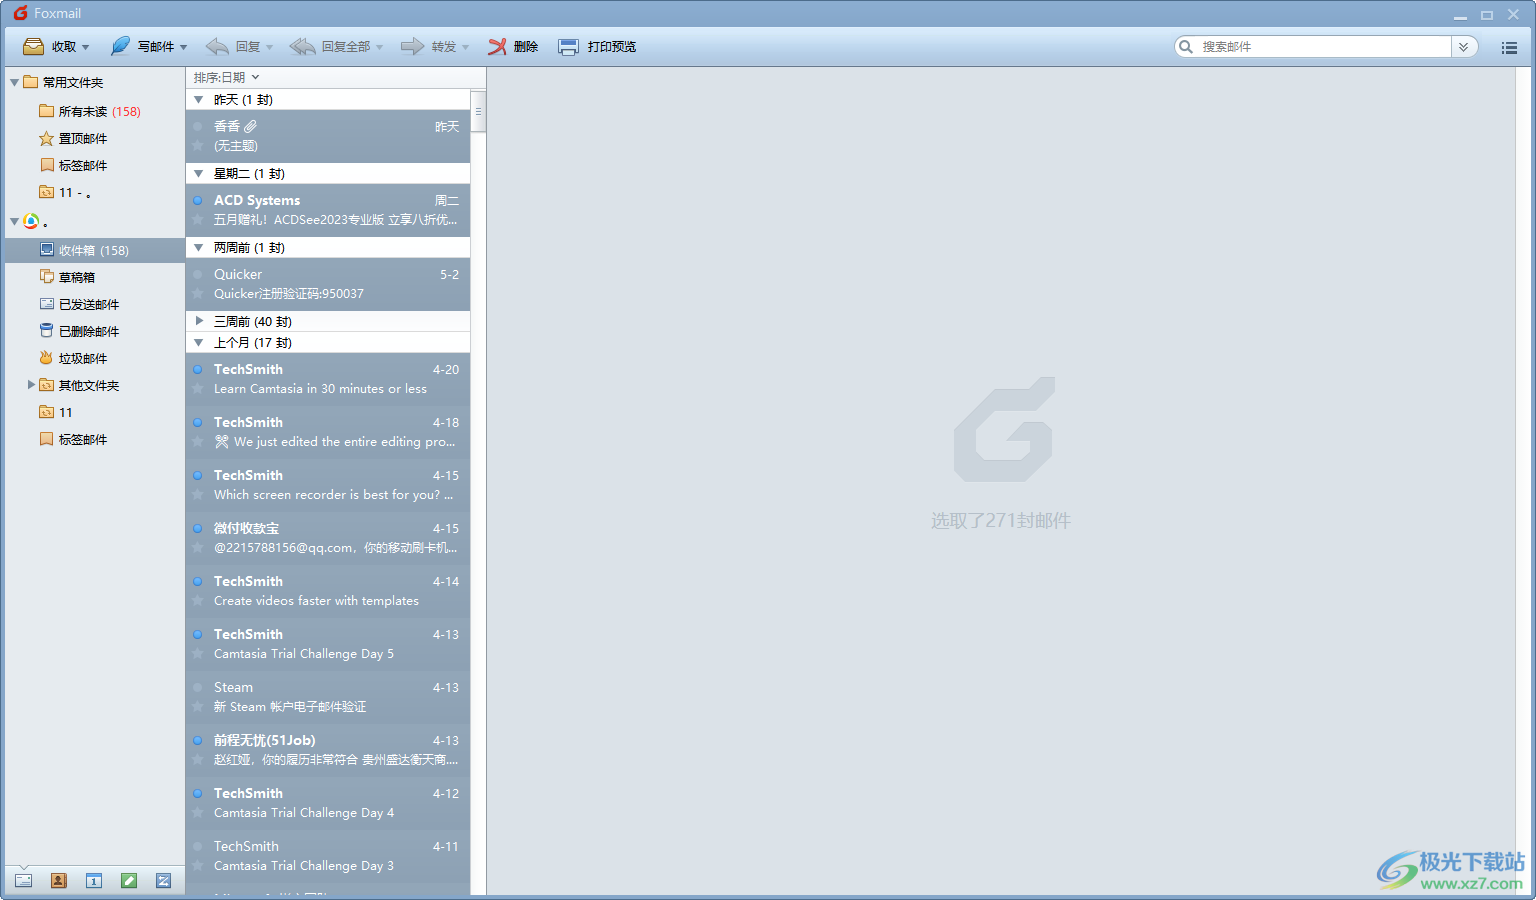Toggle star on 'Learn Camtasia in 30 minutes' email

(x=198, y=389)
